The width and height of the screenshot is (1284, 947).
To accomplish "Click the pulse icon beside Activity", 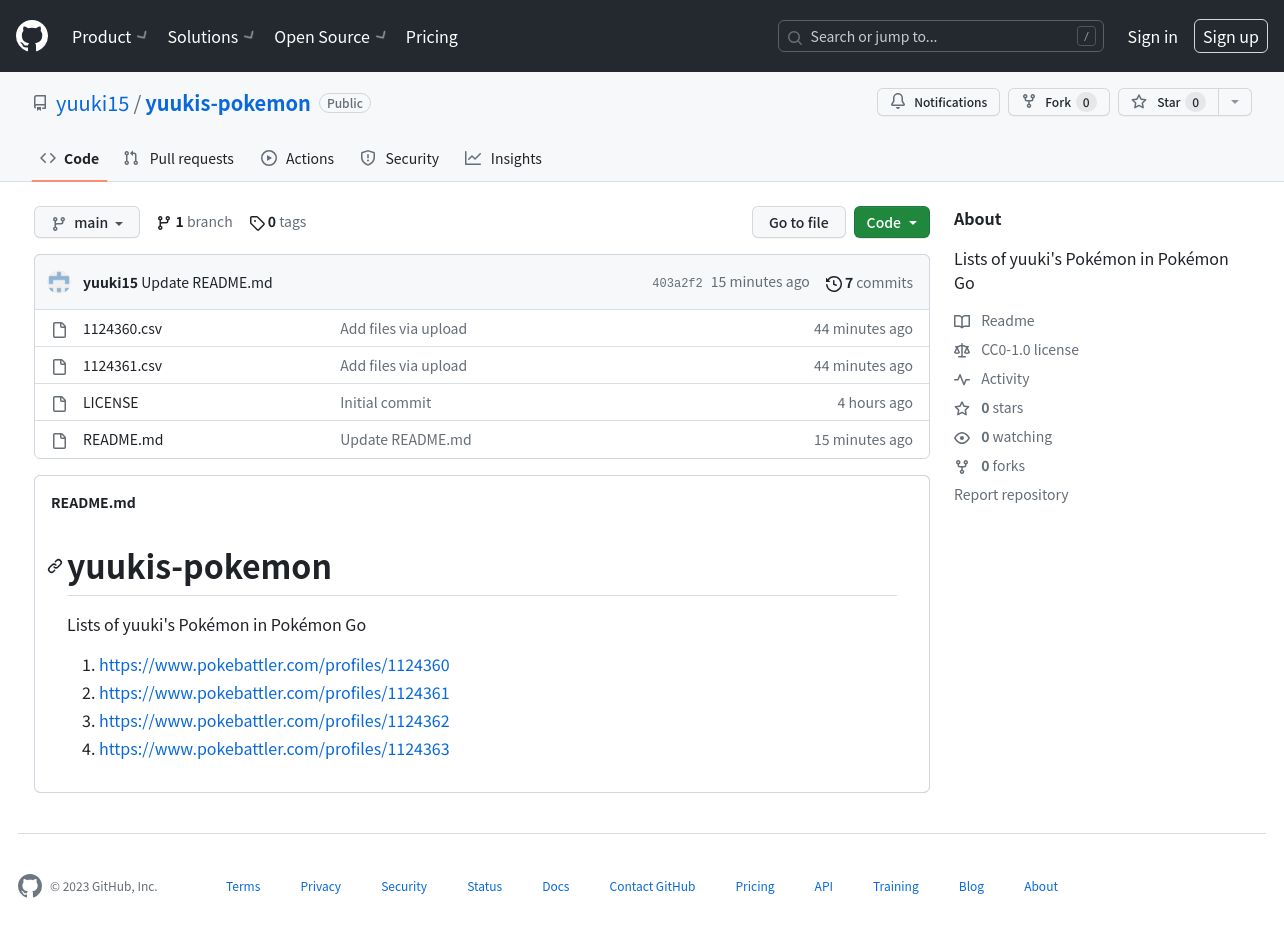I will tap(962, 379).
